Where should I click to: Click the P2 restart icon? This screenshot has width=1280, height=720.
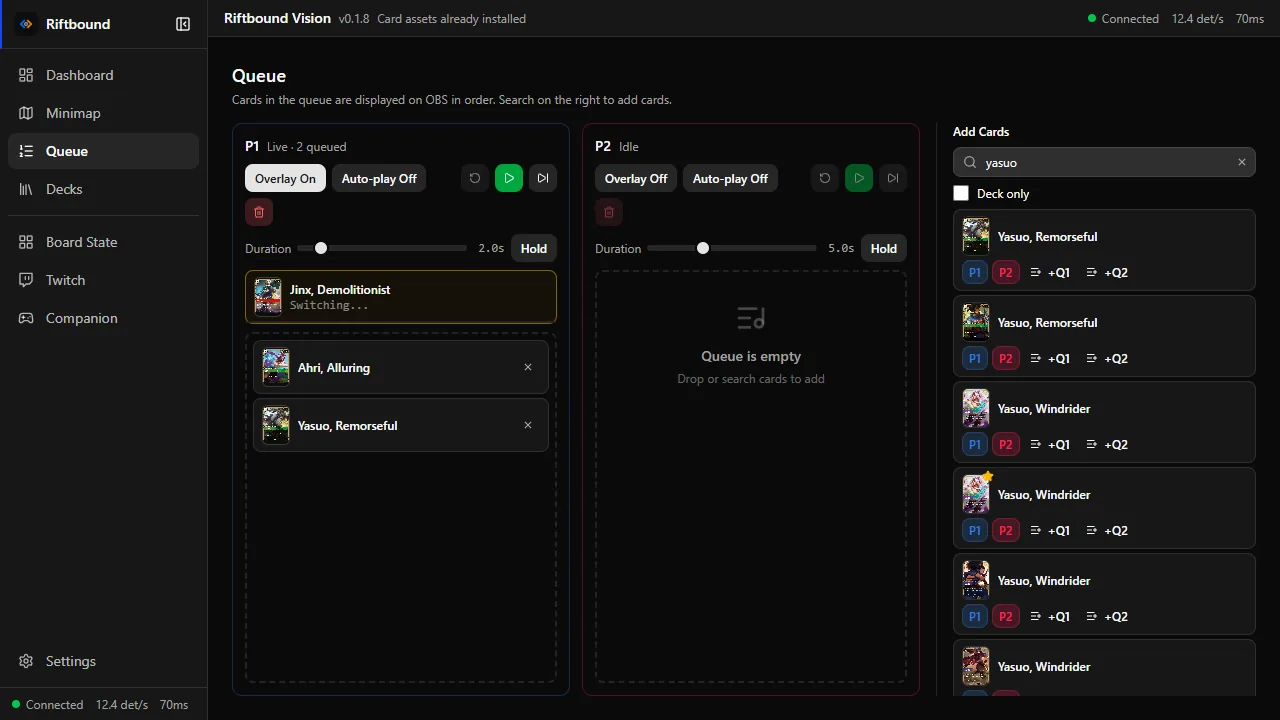pyautogui.click(x=825, y=178)
